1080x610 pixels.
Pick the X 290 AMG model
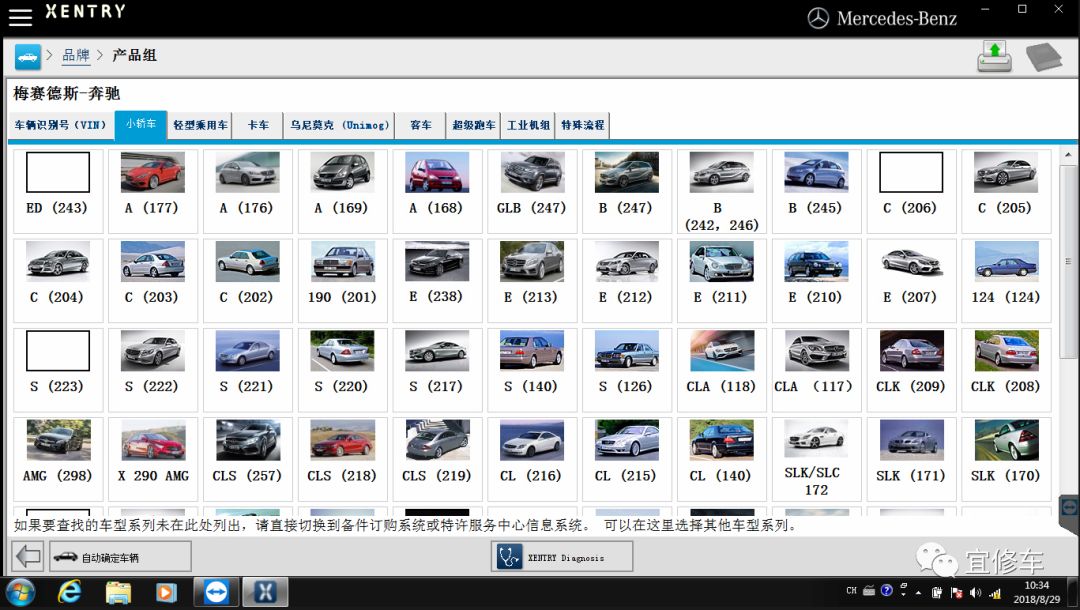pos(152,459)
